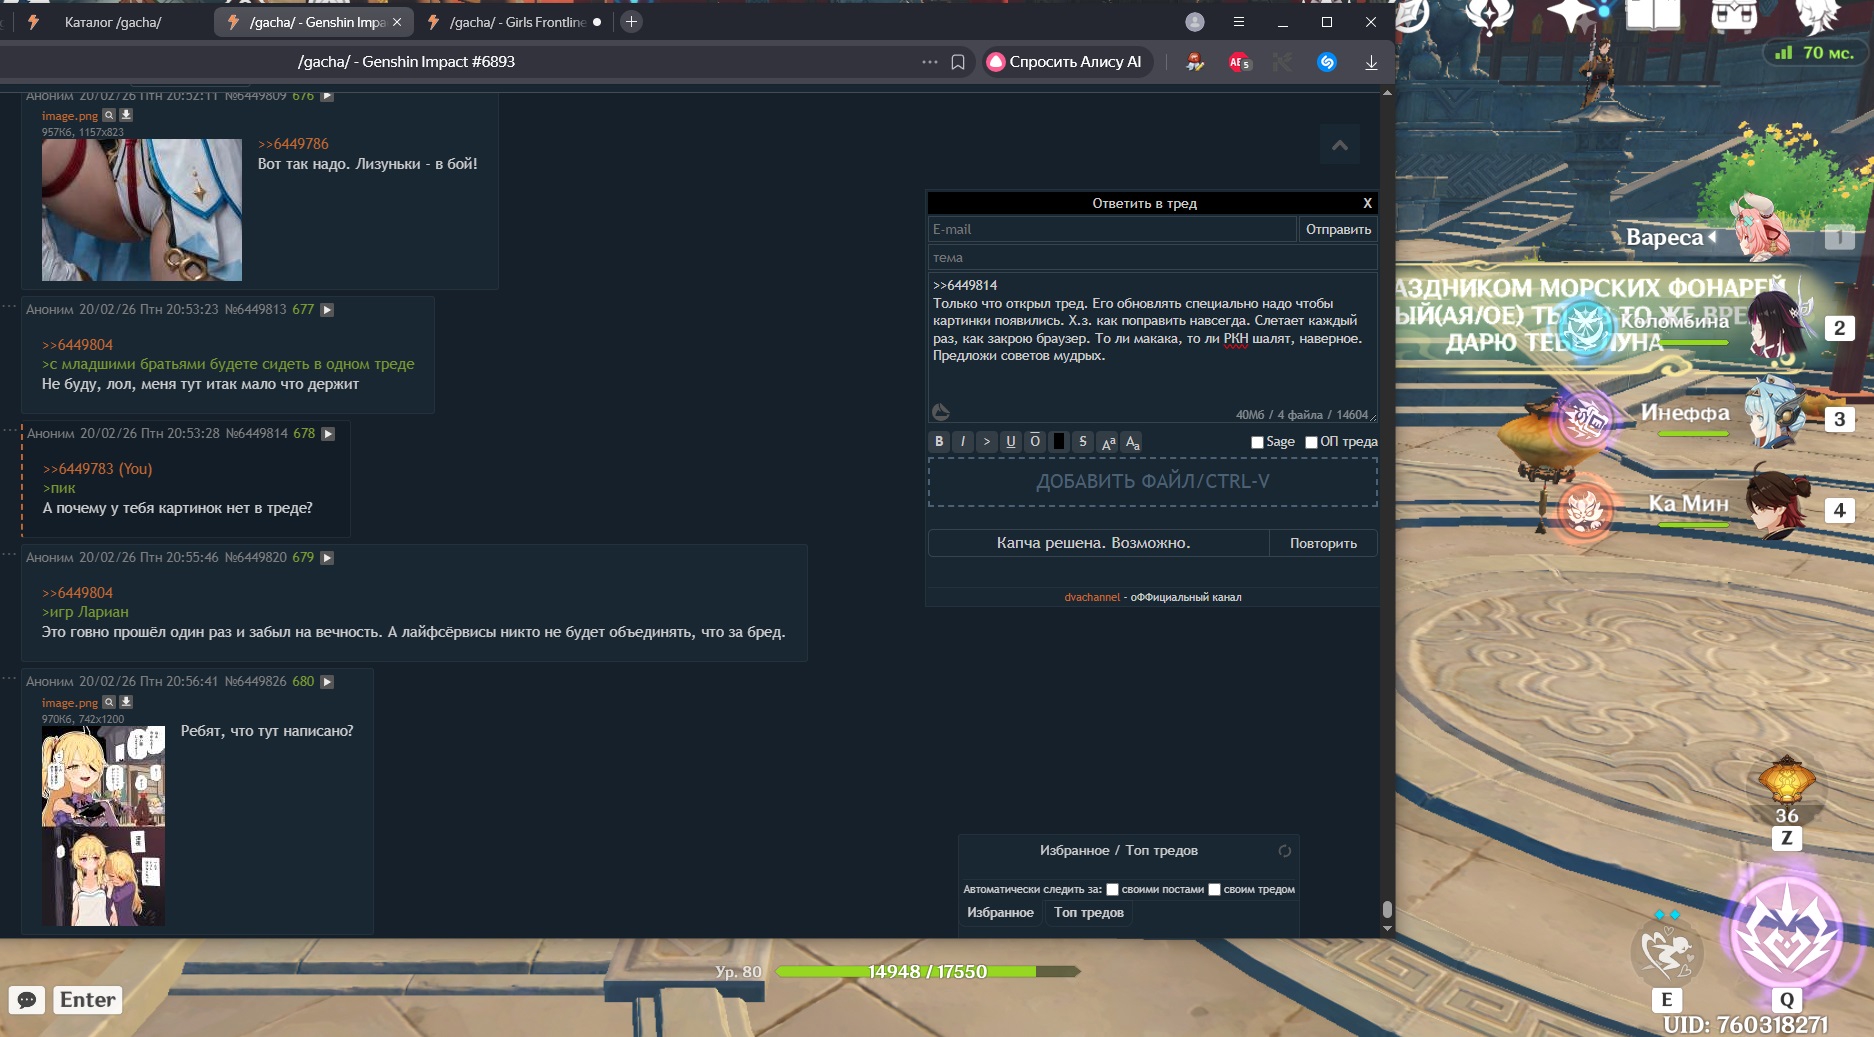Open the Избранное tab in favorites panel
The height and width of the screenshot is (1037, 1874).
pos(1000,913)
